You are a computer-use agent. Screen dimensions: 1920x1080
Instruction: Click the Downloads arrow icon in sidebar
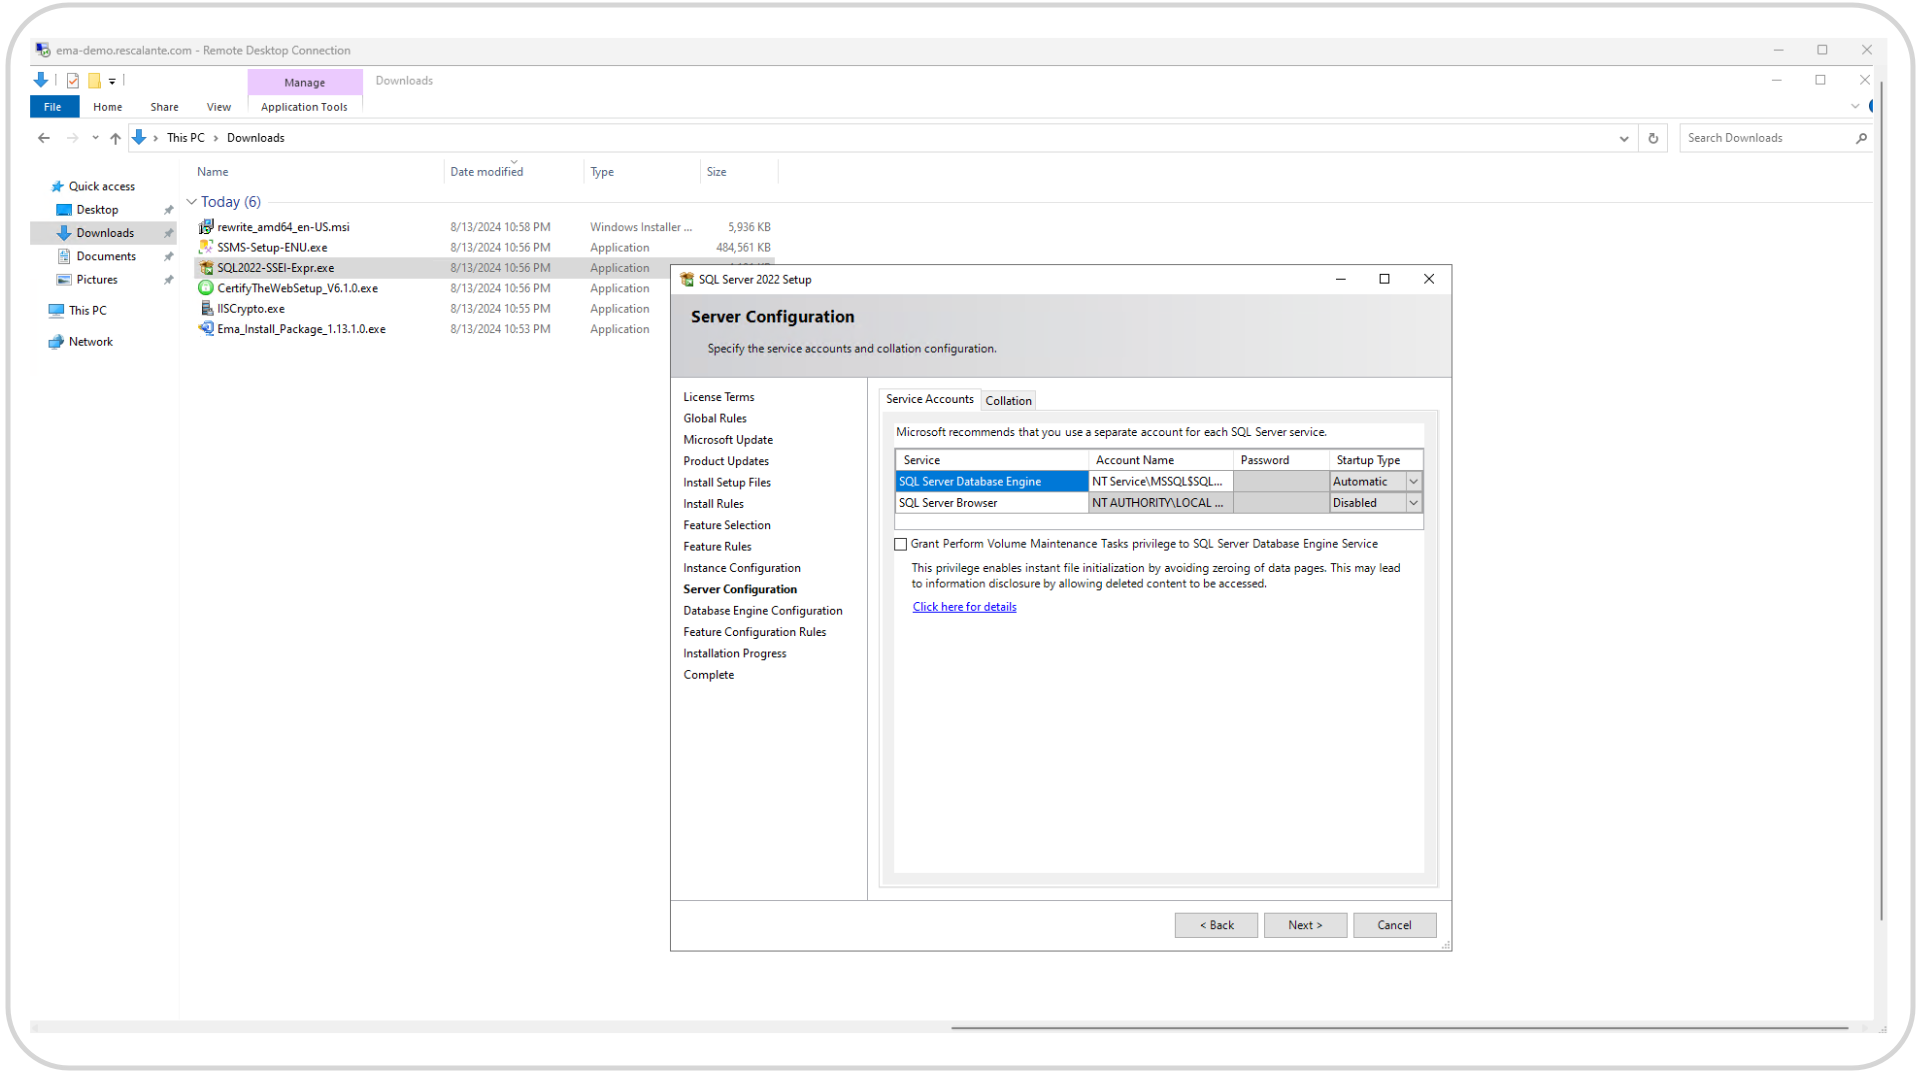(x=64, y=233)
